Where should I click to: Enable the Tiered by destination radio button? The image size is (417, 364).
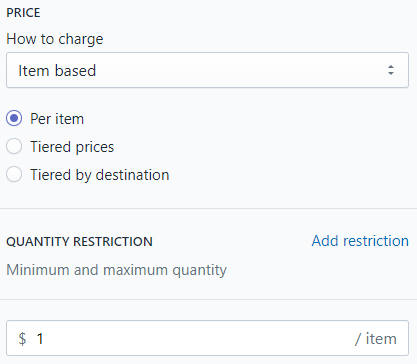(x=14, y=174)
